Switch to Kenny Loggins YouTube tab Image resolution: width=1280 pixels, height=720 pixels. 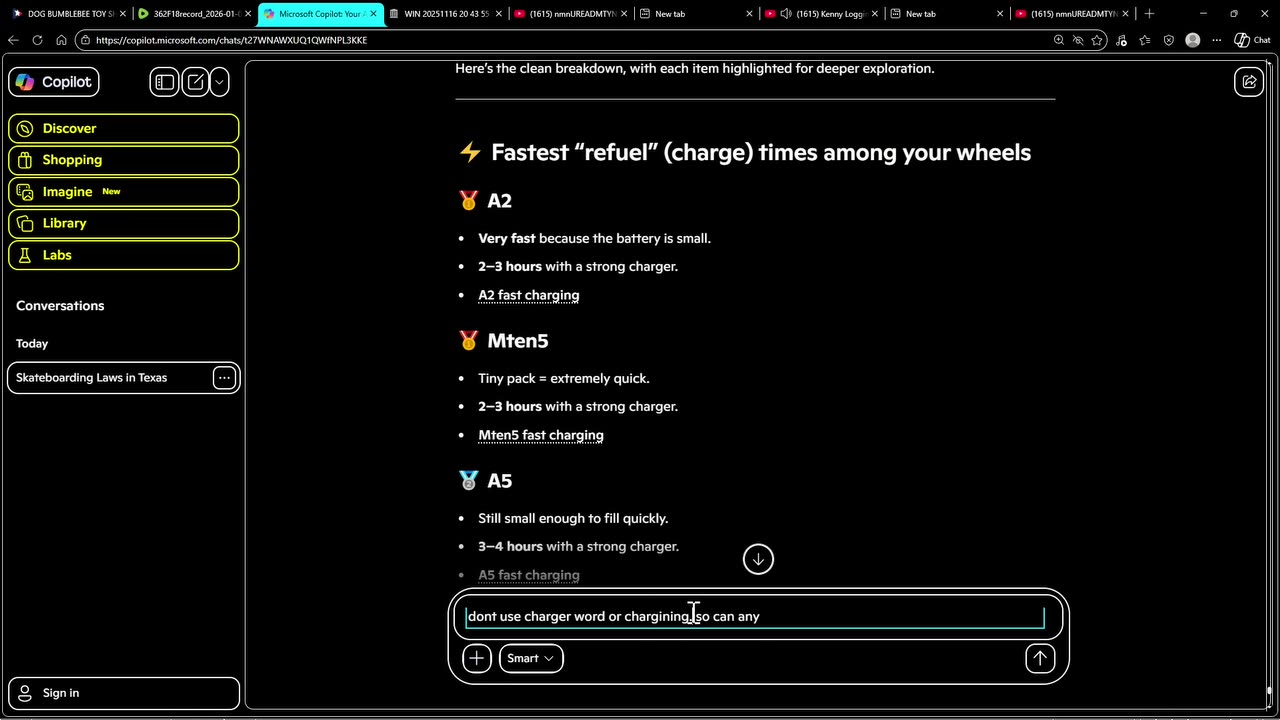point(820,14)
